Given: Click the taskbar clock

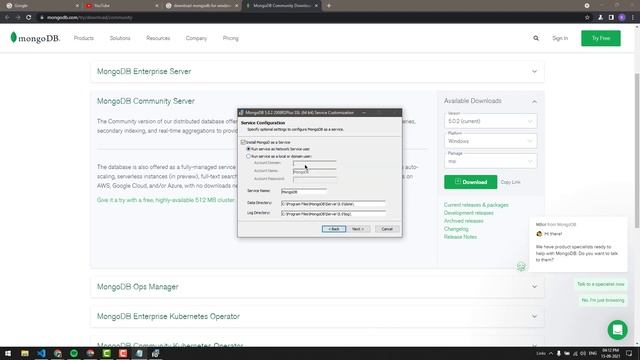Looking at the screenshot, I should (x=610, y=353).
